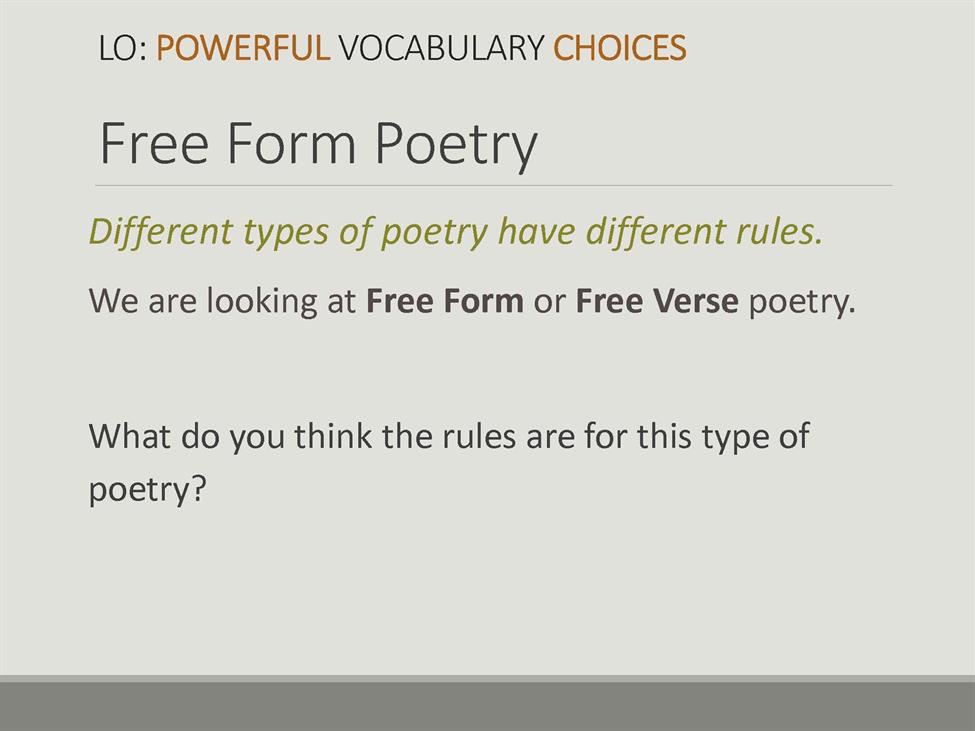
Task: Click the phrase We are looking at
Action: tap(222, 301)
